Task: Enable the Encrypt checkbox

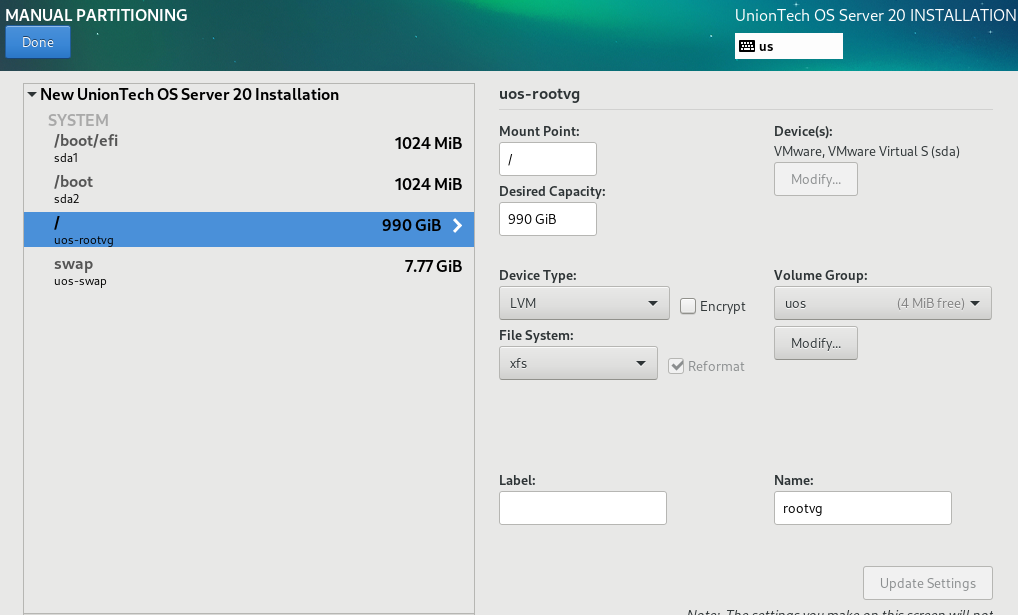Action: point(688,306)
